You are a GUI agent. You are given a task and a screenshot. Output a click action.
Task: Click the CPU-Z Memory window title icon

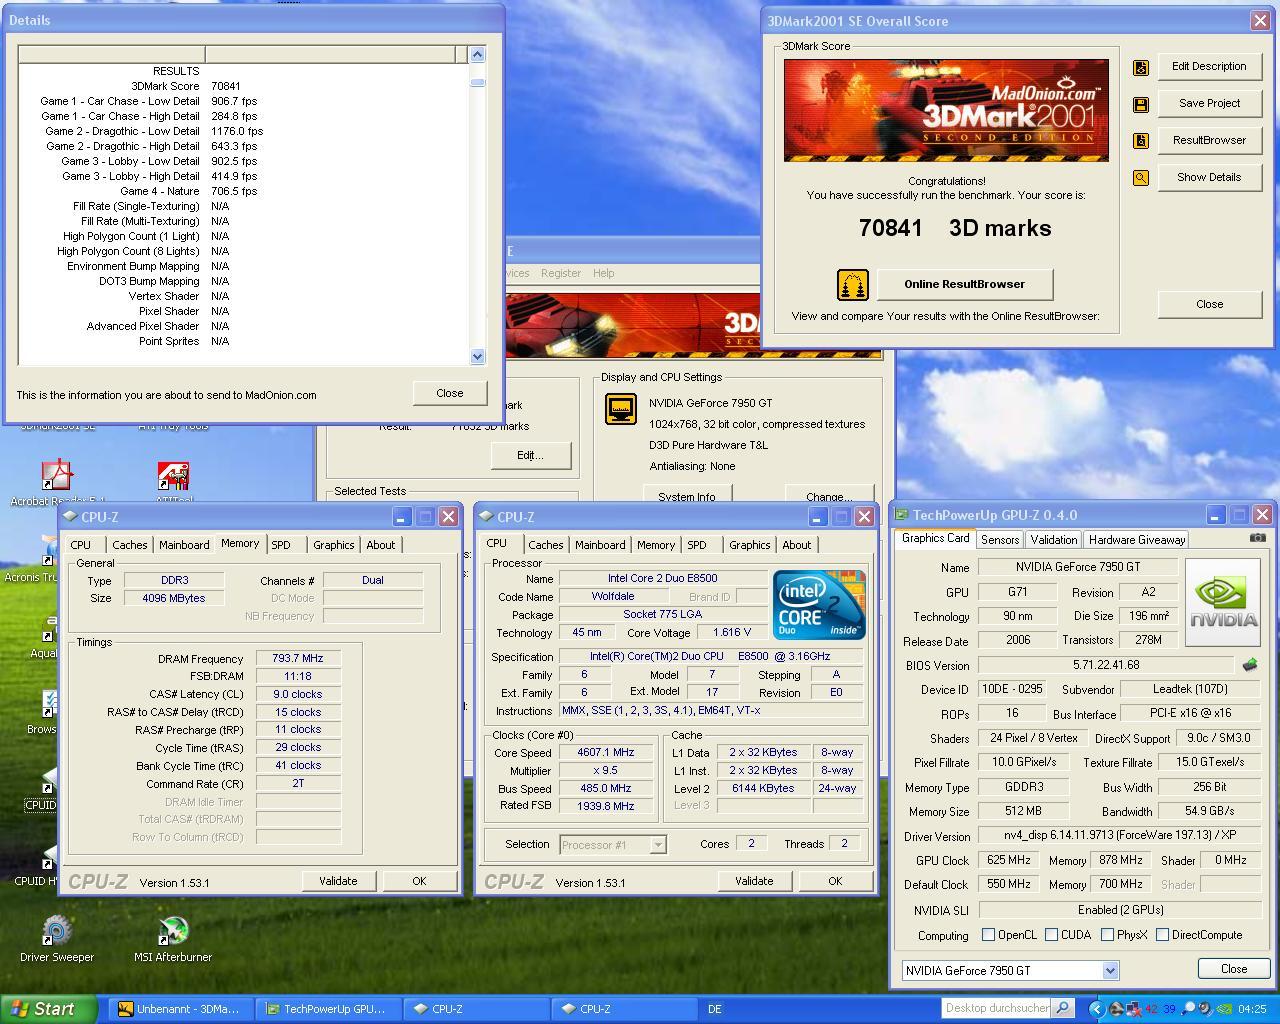click(x=70, y=517)
